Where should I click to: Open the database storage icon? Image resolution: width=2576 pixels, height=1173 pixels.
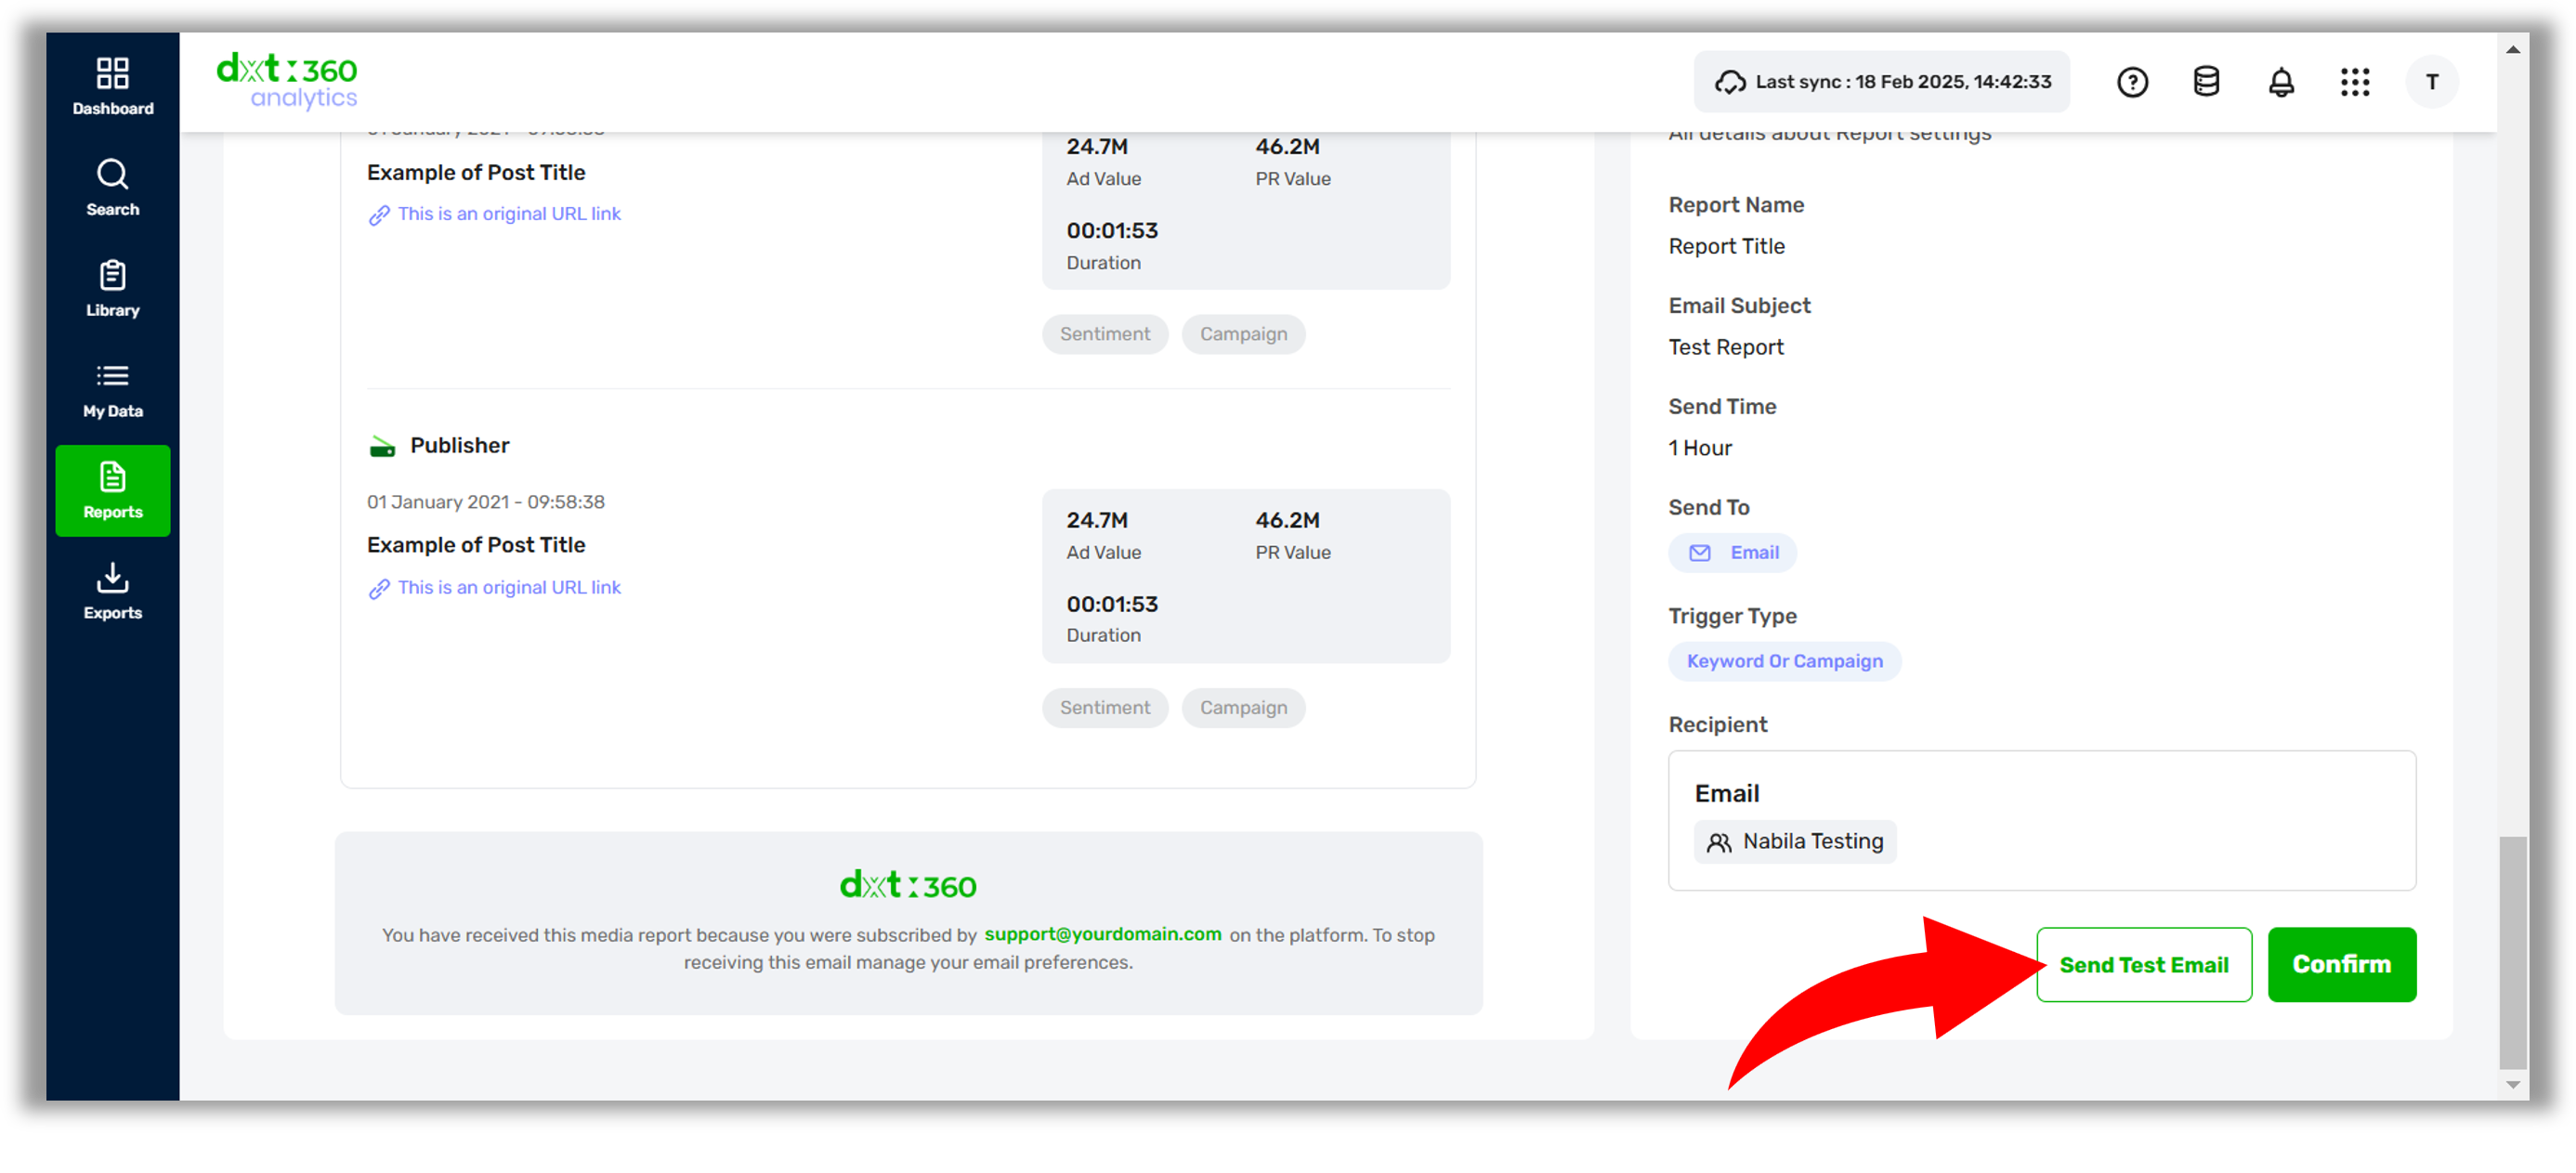pyautogui.click(x=2206, y=82)
